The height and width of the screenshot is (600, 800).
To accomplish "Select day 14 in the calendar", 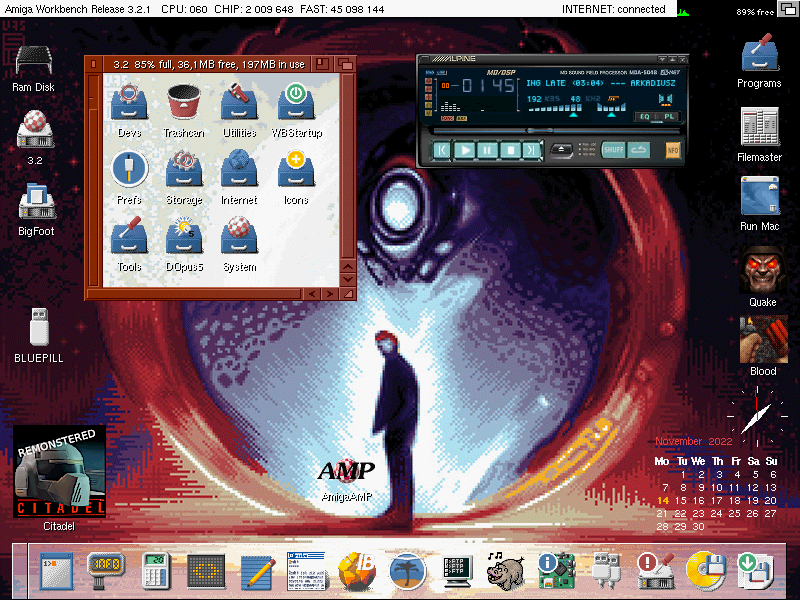I will 663,501.
